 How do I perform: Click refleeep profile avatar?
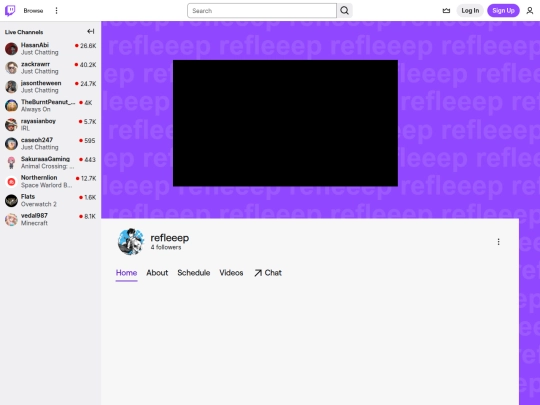click(x=131, y=241)
